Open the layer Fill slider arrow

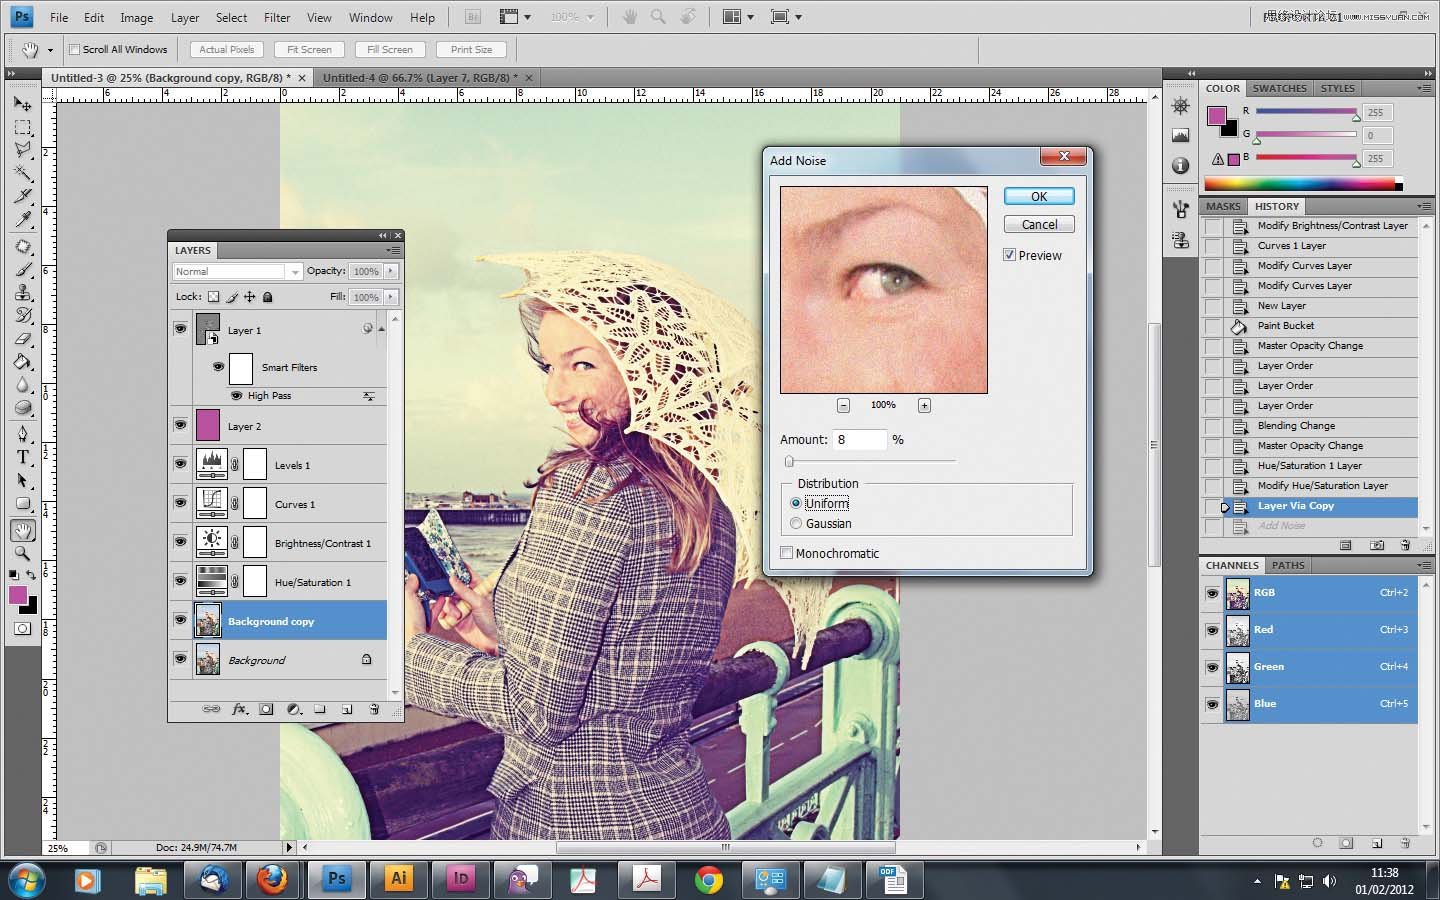tap(391, 297)
